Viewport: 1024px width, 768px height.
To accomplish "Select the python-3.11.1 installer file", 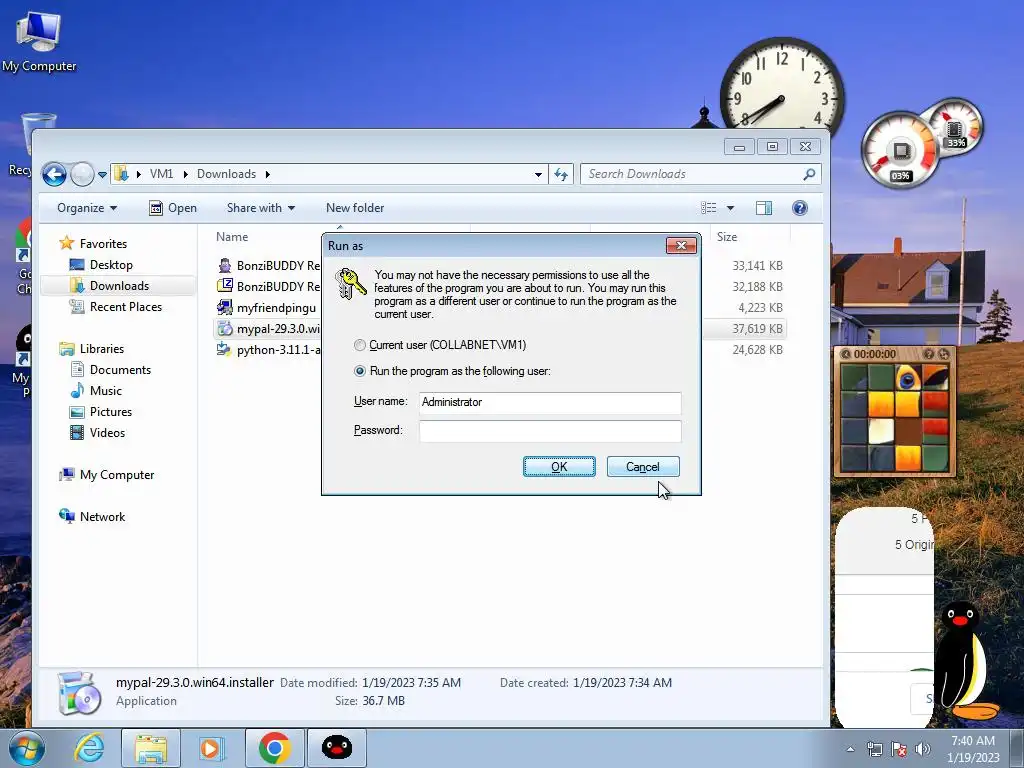I will (x=278, y=349).
